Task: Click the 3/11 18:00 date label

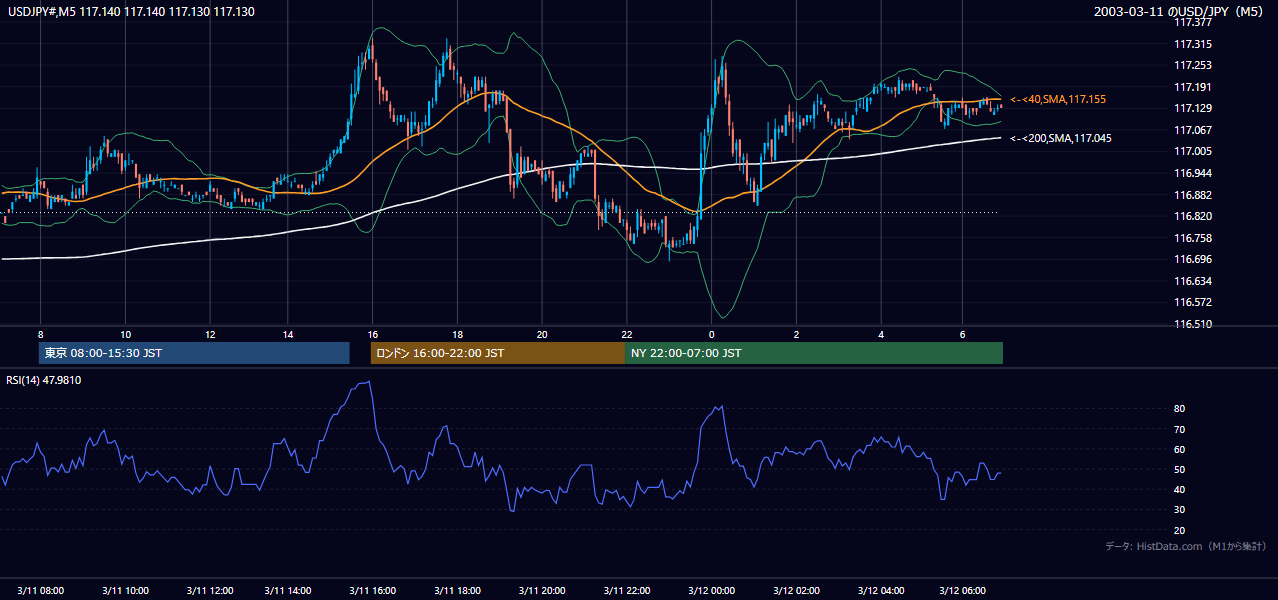Action: click(x=456, y=590)
